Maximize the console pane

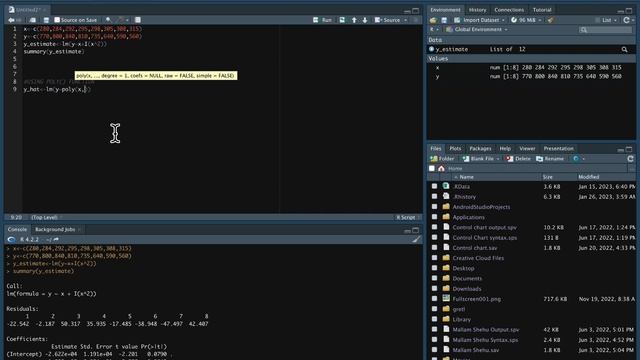416,230
